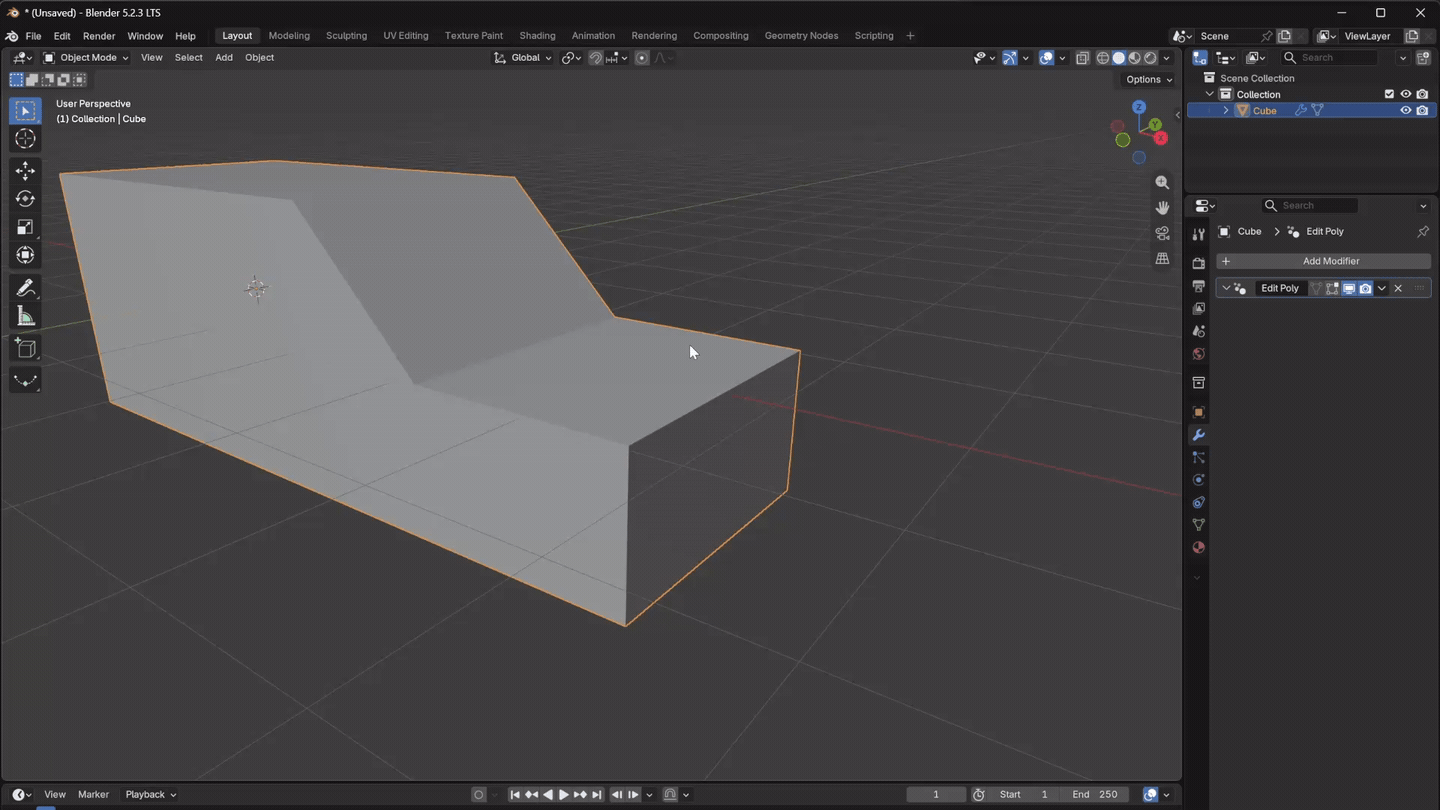Image resolution: width=1440 pixels, height=810 pixels.
Task: Click the pan hand viewport gizmo
Action: point(1162,208)
